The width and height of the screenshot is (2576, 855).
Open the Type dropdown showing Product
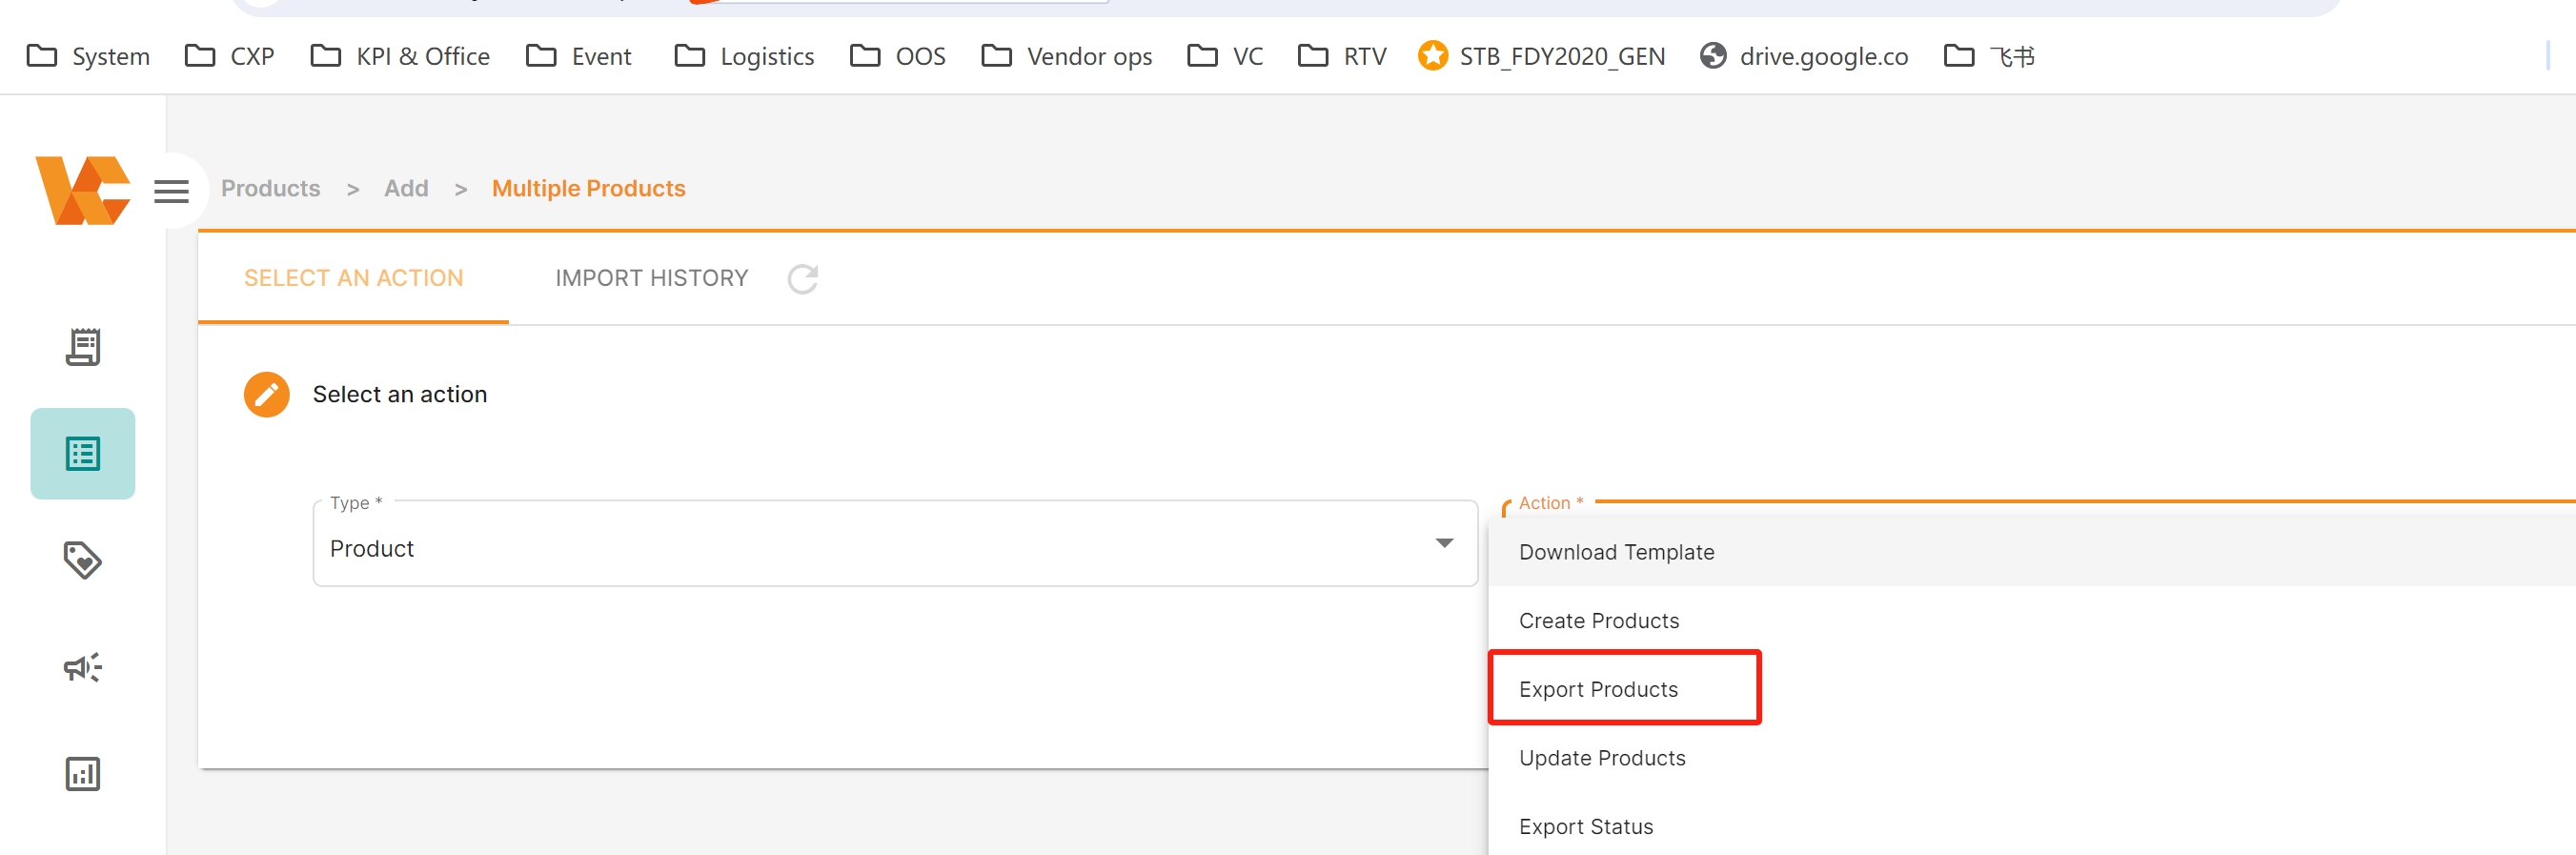pos(895,544)
